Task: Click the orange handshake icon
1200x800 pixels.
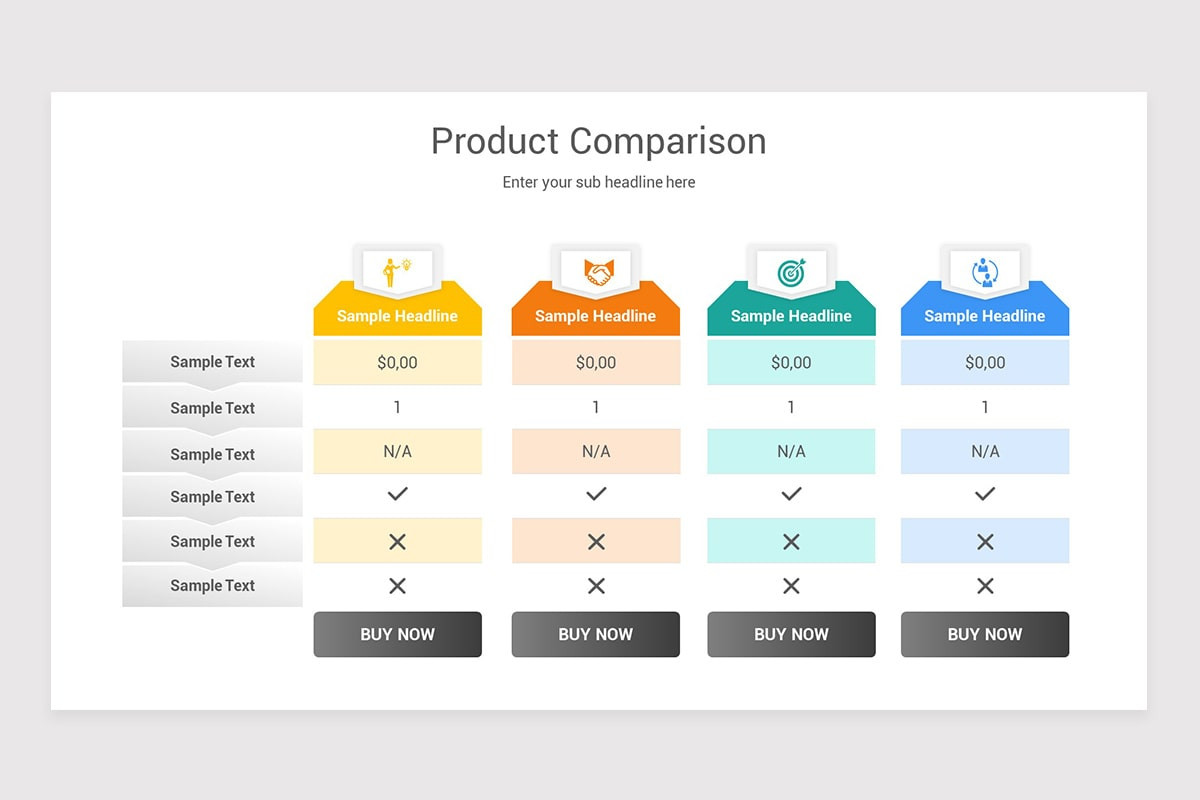Action: [x=598, y=272]
